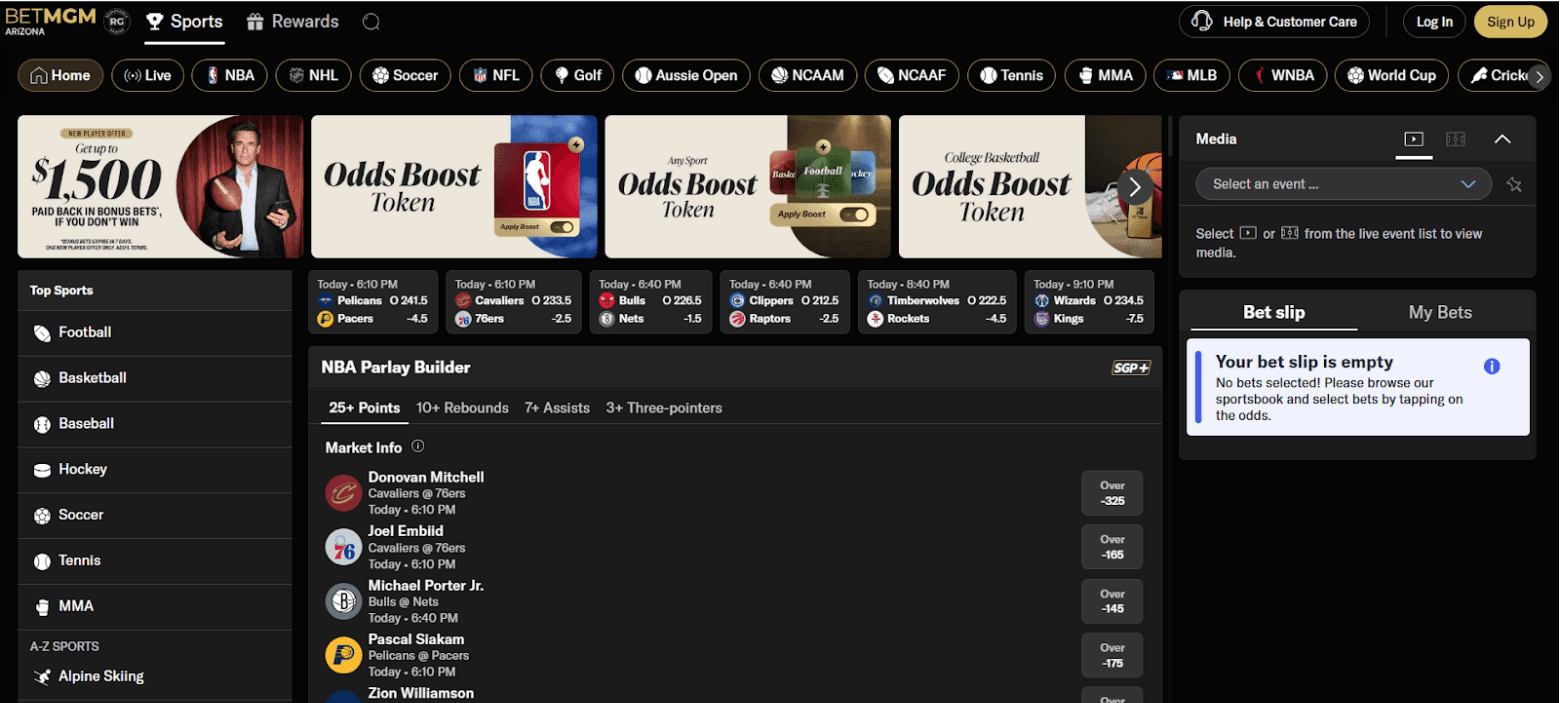Open Tennis in Top Sports sidebar

click(155, 561)
